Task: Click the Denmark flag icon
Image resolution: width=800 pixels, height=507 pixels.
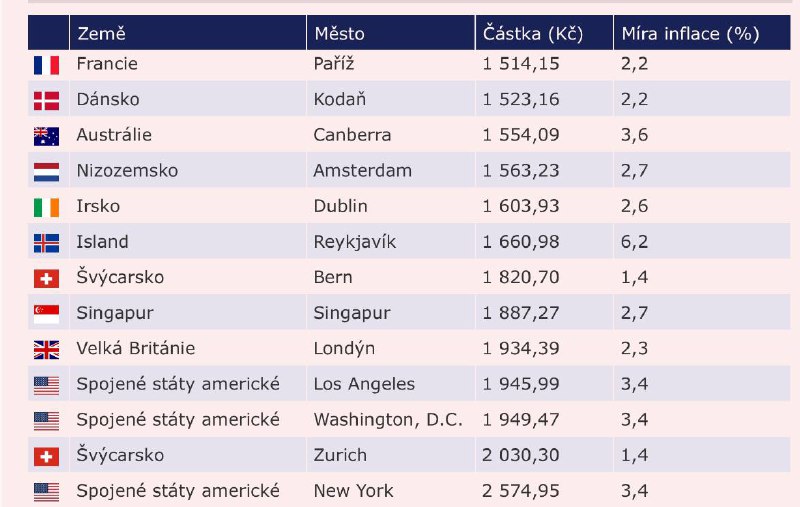Action: click(x=46, y=100)
